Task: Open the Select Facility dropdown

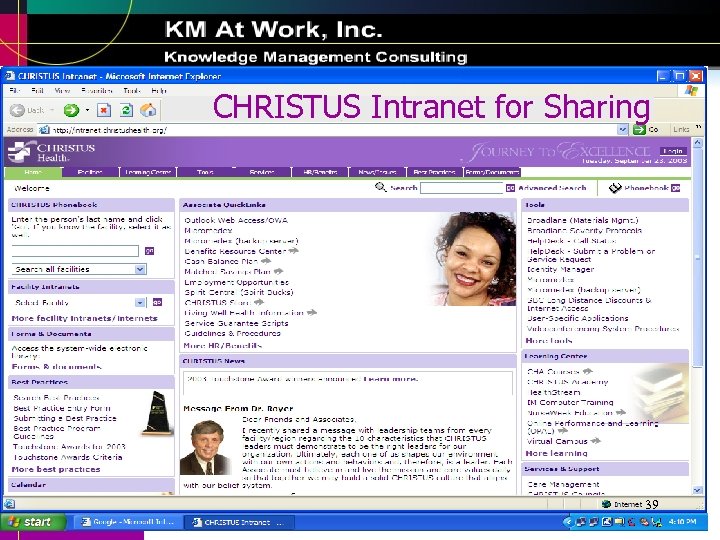Action: coord(140,302)
